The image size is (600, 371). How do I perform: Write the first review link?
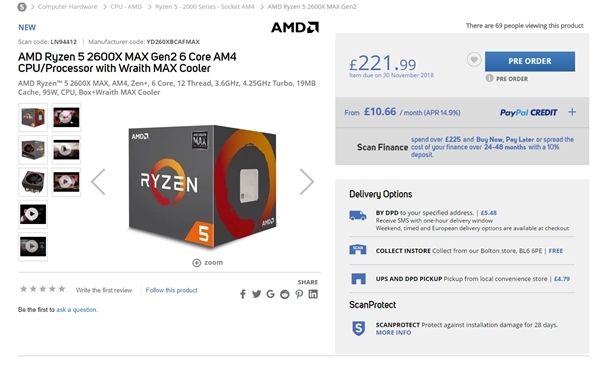click(104, 290)
